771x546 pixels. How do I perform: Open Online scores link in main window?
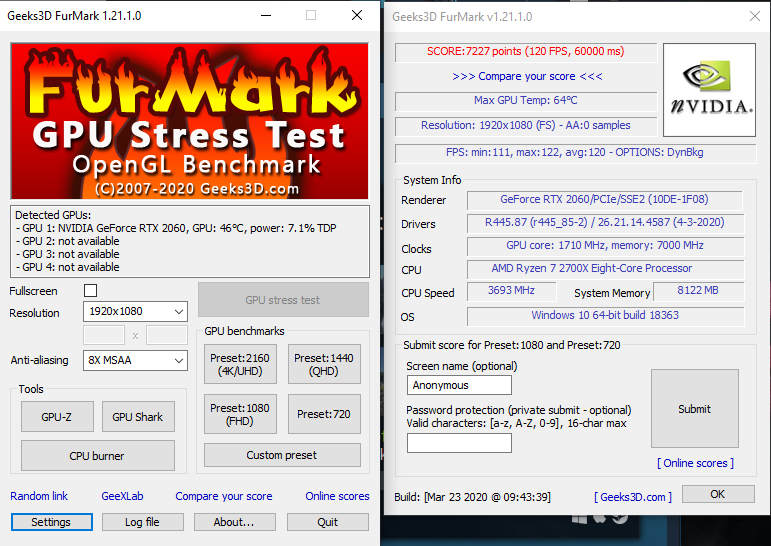point(337,496)
